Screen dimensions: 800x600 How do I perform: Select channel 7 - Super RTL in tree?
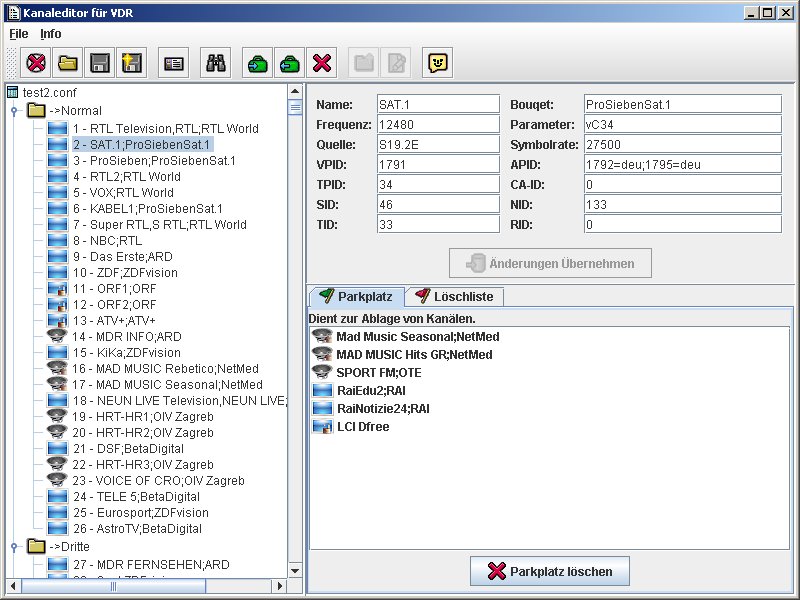[x=159, y=225]
